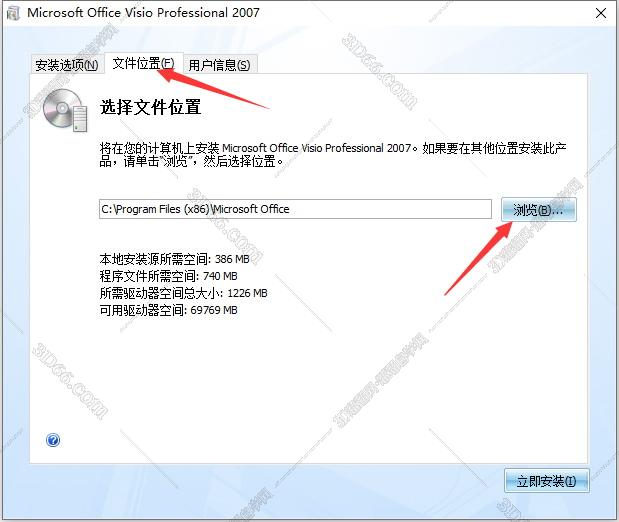Click the 可用驱动器空间: 69769 MB line
Image resolution: width=619 pixels, height=522 pixels.
click(169, 310)
